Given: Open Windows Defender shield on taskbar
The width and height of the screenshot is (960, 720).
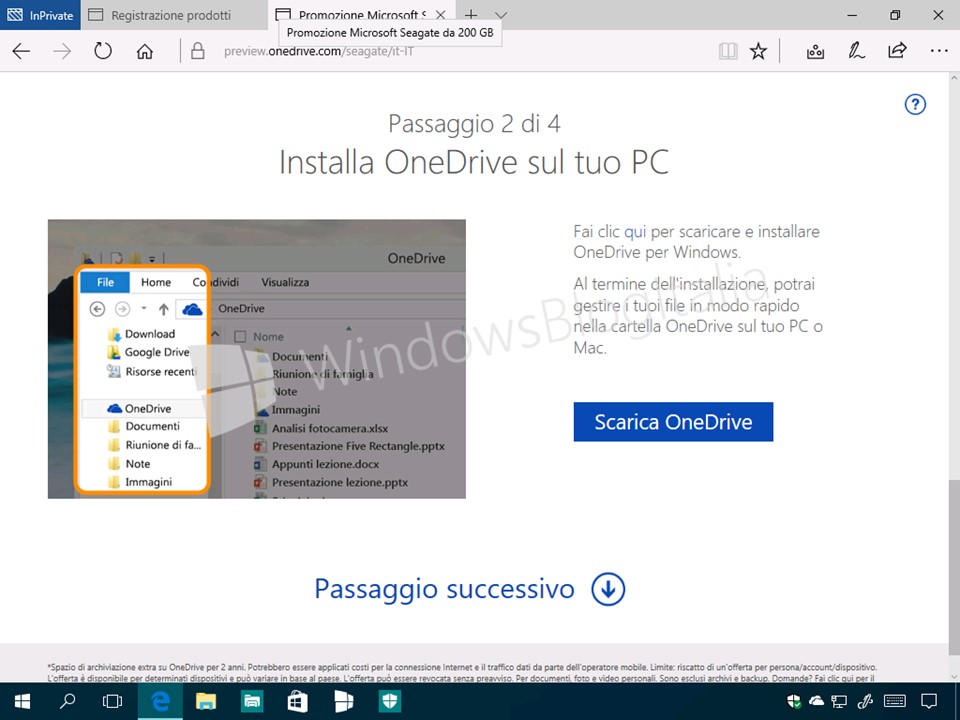Looking at the screenshot, I should click(x=390, y=702).
